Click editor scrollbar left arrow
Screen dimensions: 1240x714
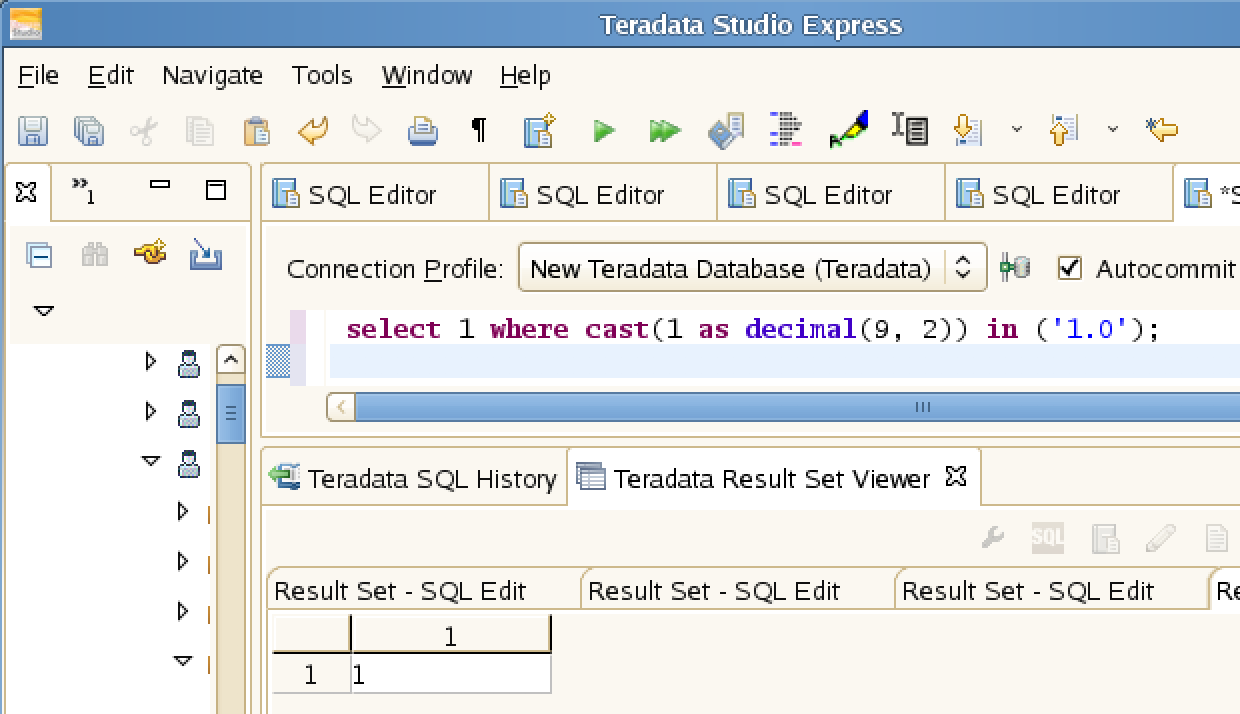pyautogui.click(x=341, y=407)
